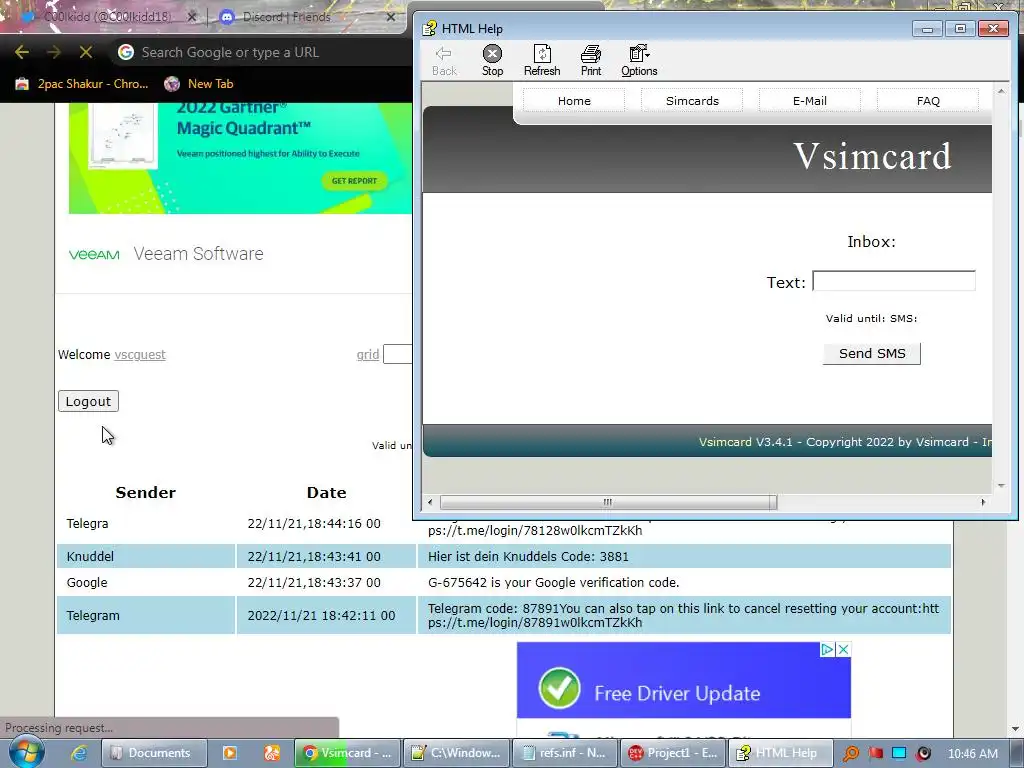The width and height of the screenshot is (1024, 768).
Task: Click the grid link
Action: pyautogui.click(x=368, y=355)
